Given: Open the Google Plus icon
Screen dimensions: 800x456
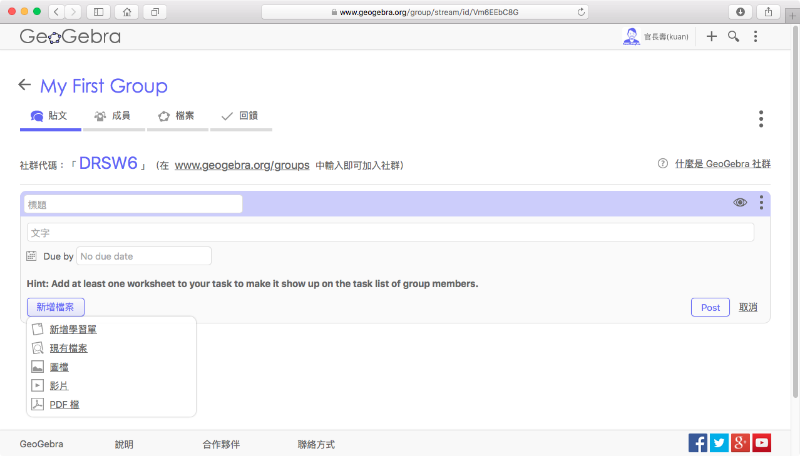Looking at the screenshot, I should [740, 443].
